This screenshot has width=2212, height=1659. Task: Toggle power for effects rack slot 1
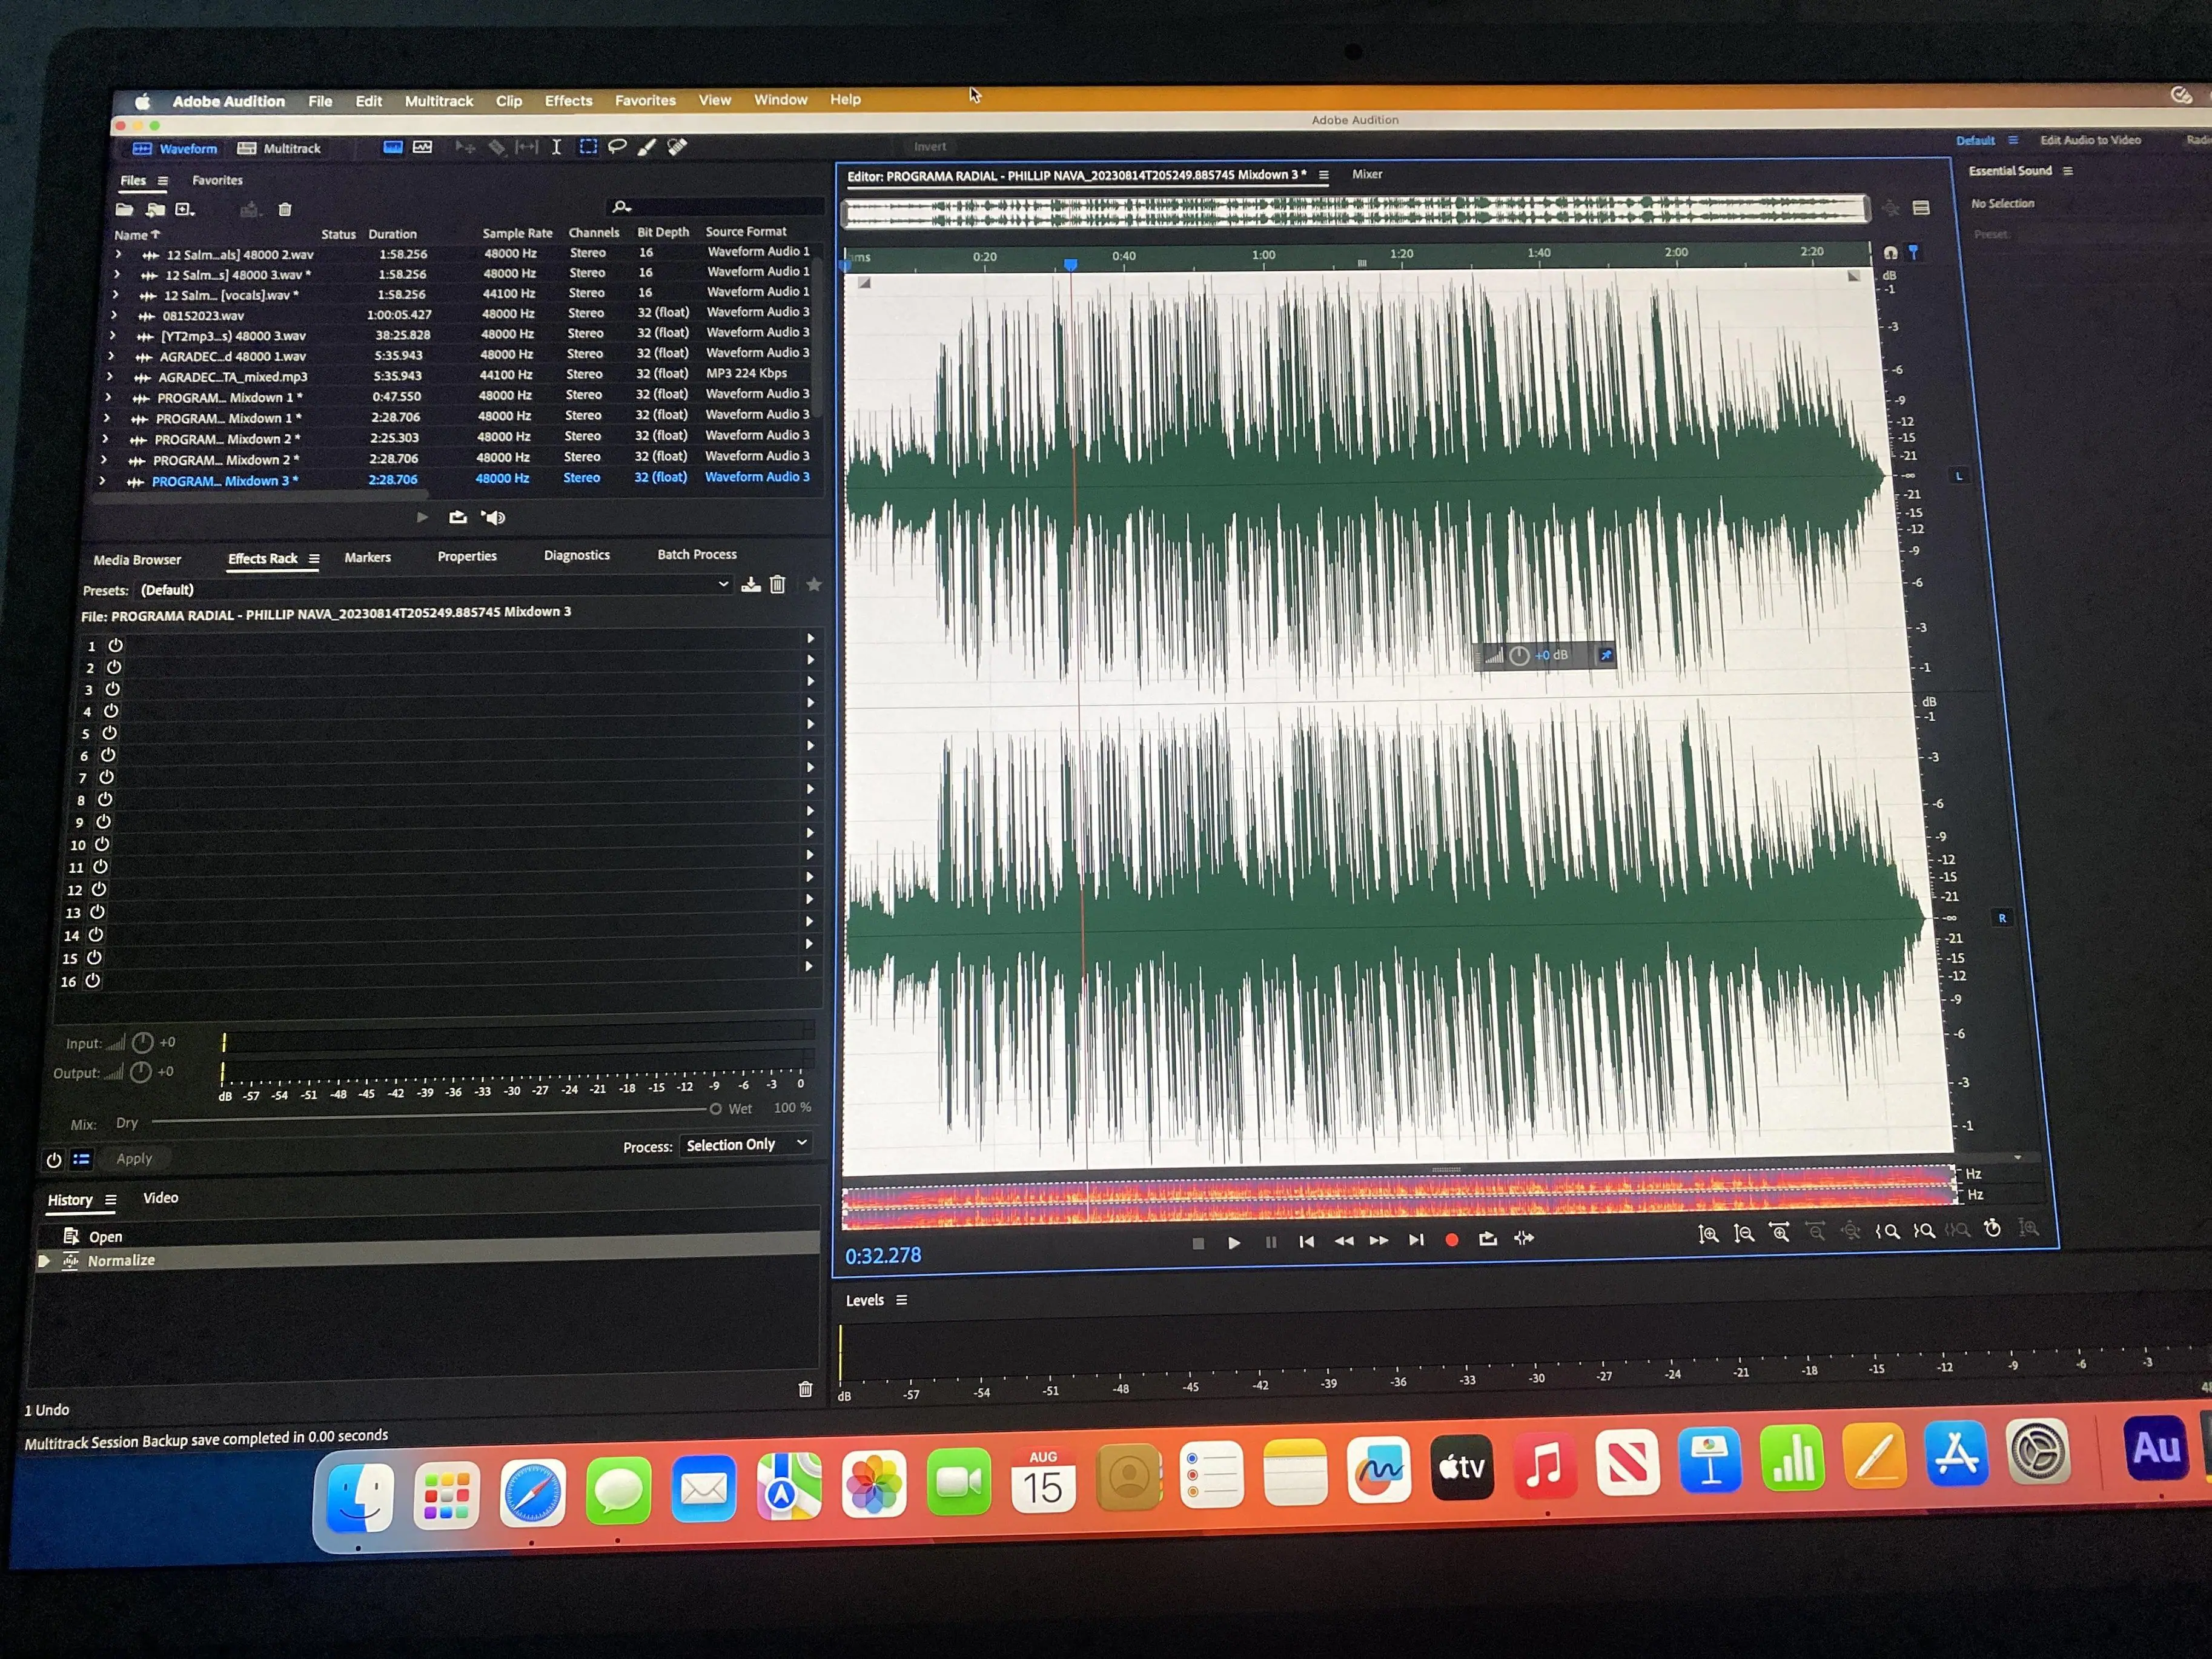[x=115, y=646]
